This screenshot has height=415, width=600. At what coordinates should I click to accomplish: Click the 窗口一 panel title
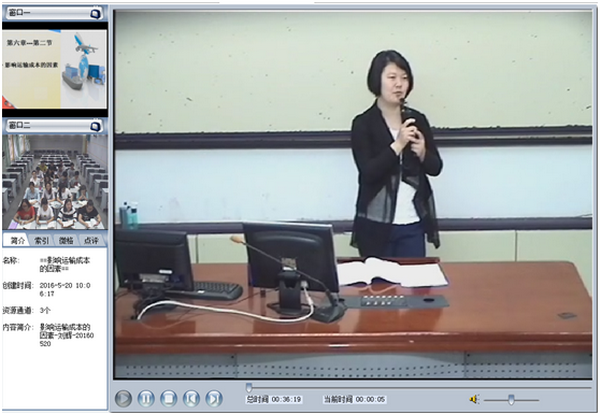point(20,14)
